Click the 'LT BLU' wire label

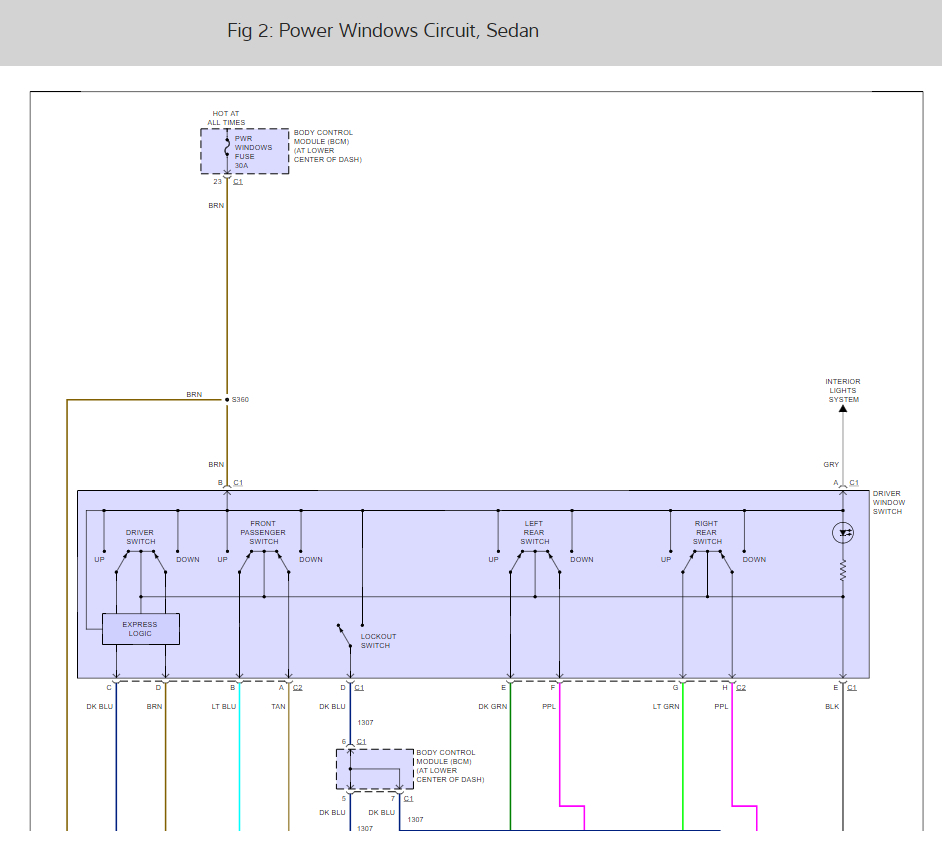click(x=223, y=706)
